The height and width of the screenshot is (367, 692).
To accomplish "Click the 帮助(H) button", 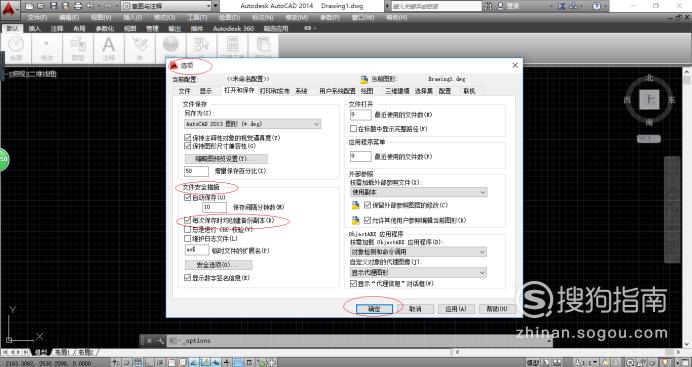I will tap(497, 309).
